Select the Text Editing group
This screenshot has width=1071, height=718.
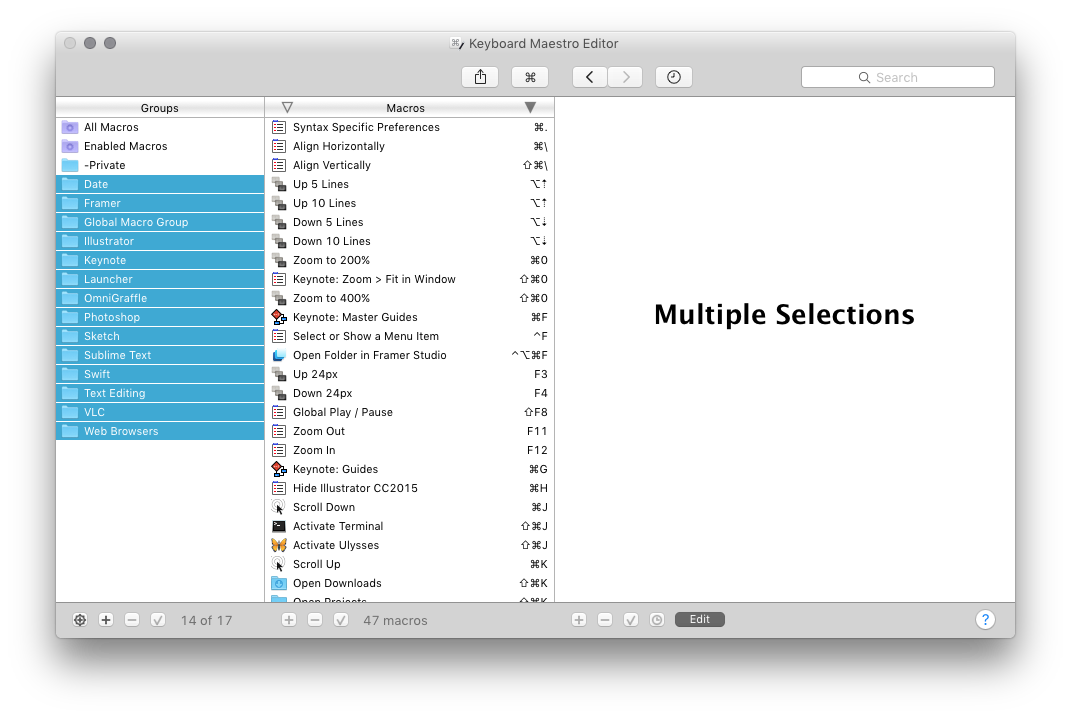[160, 393]
